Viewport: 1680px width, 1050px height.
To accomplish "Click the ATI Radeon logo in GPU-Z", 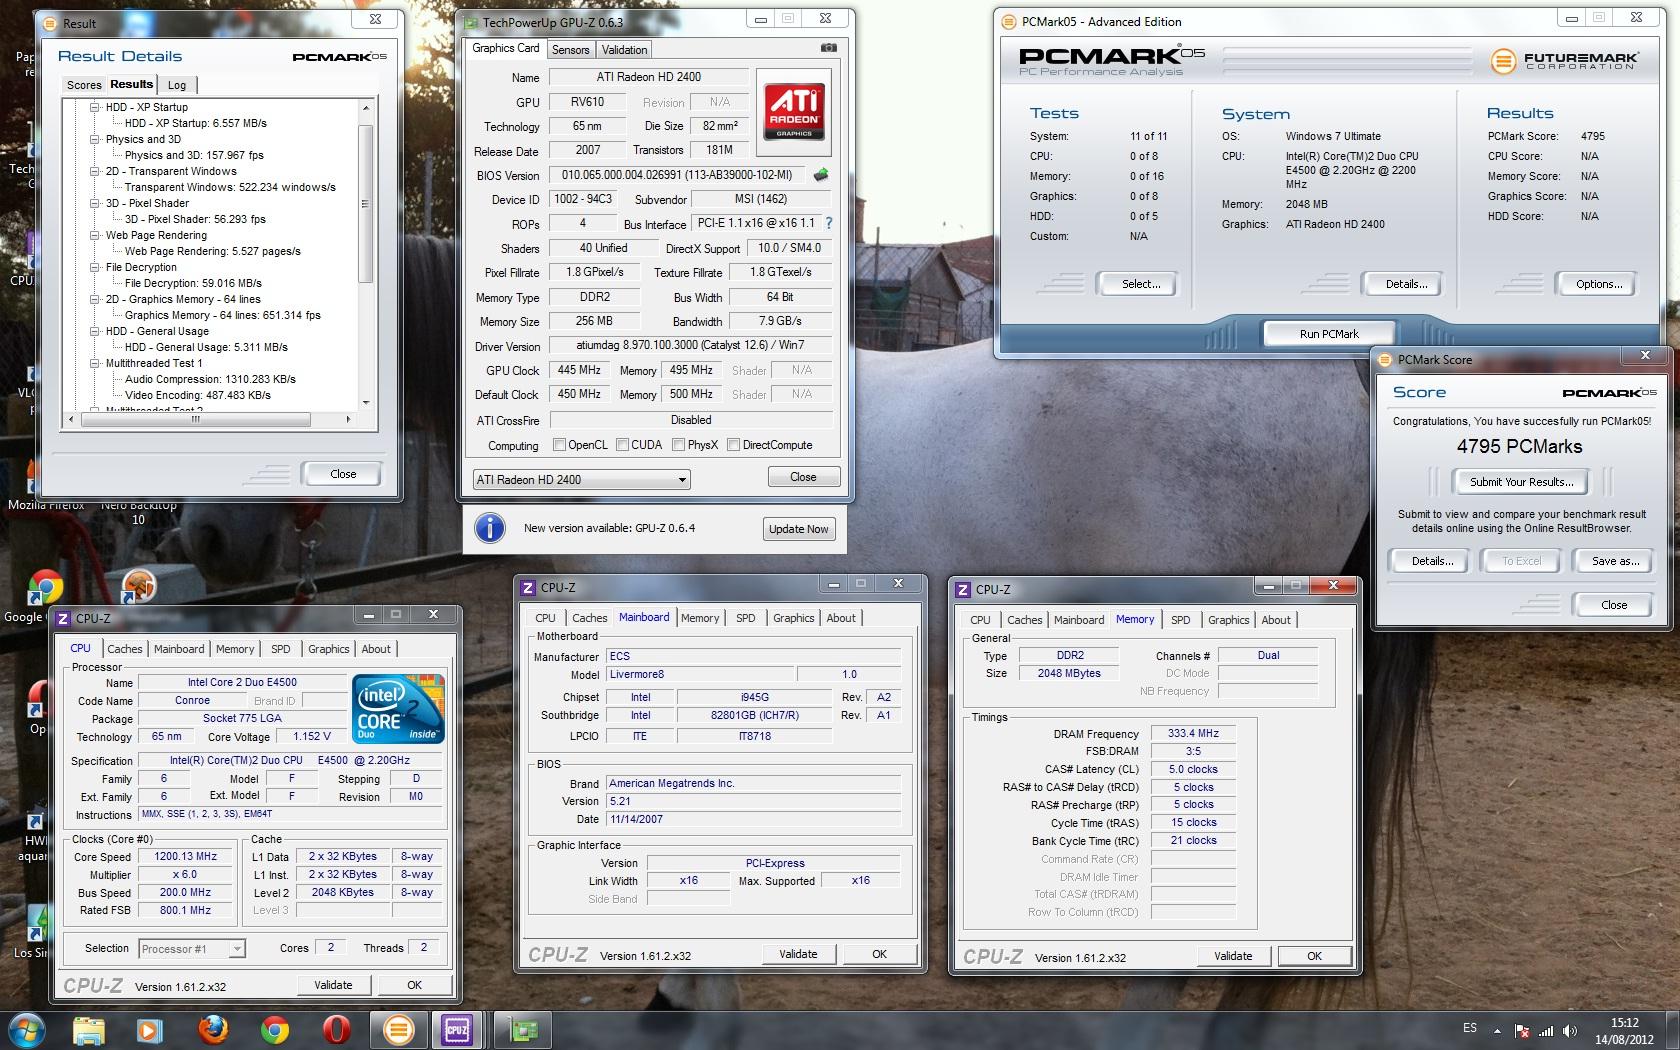I will coord(795,111).
